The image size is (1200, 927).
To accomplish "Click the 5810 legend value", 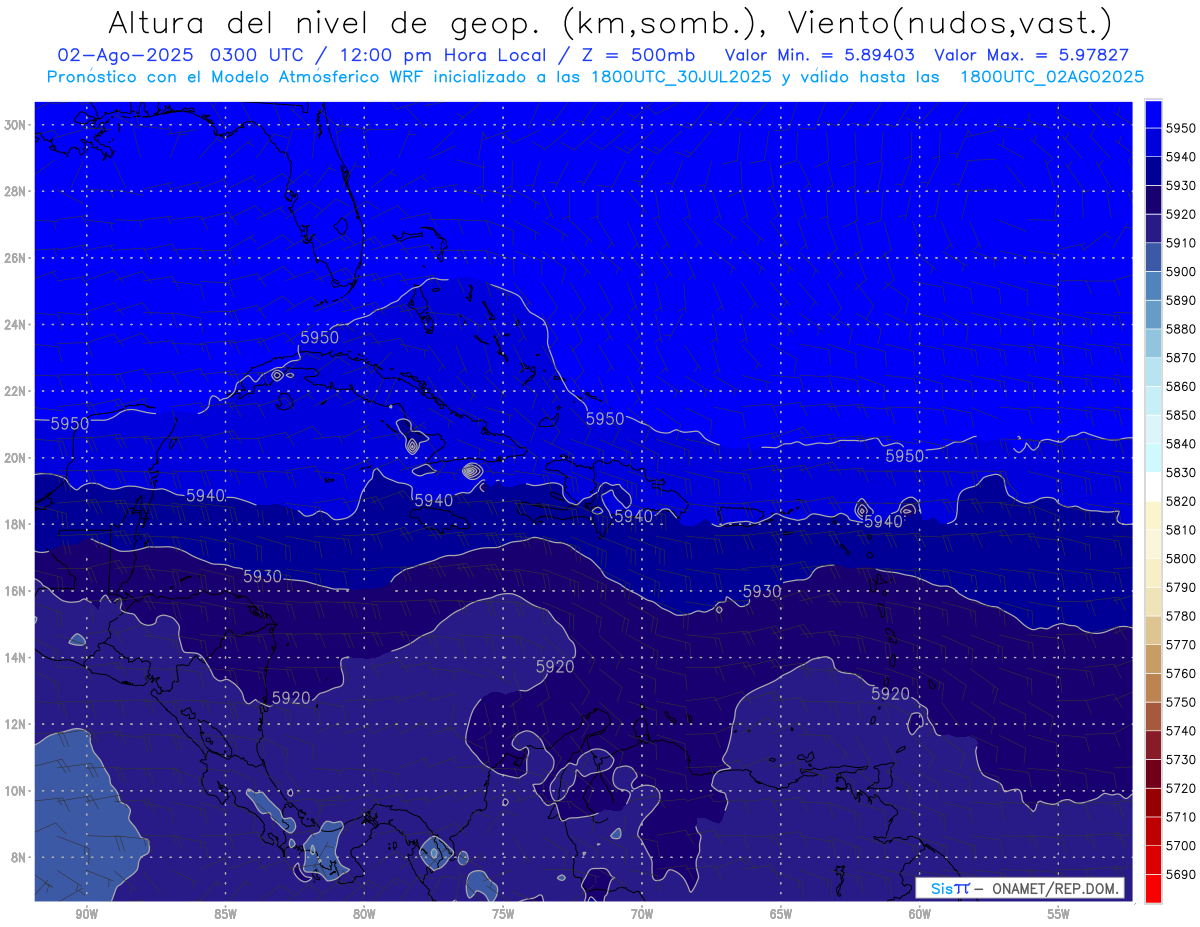I will [1180, 530].
